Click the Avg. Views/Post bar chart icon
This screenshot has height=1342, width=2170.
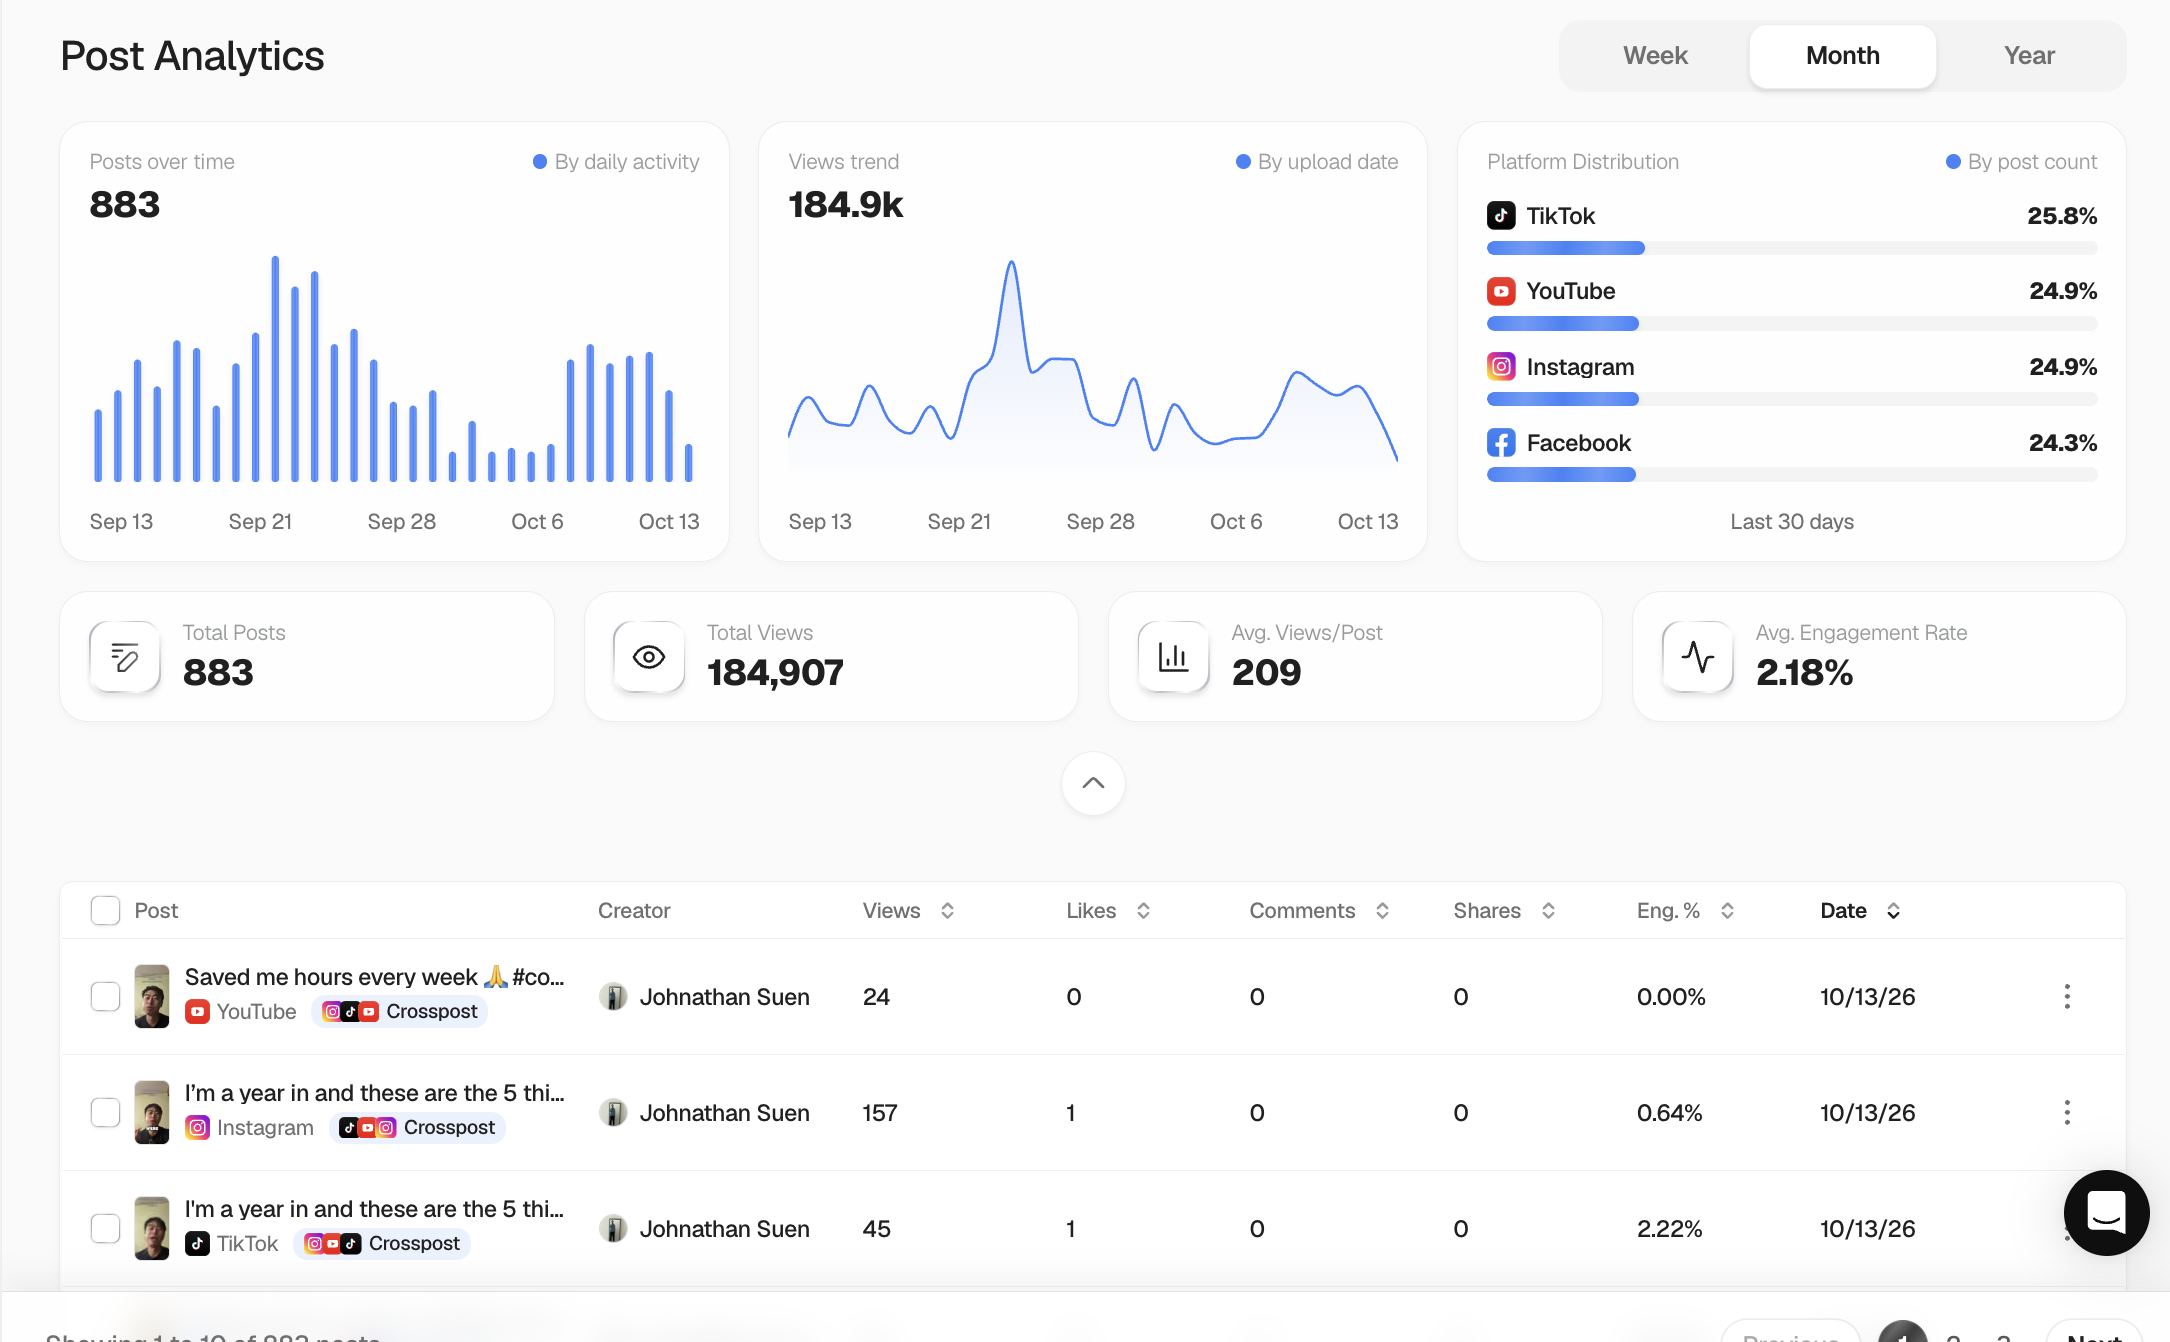tap(1173, 657)
